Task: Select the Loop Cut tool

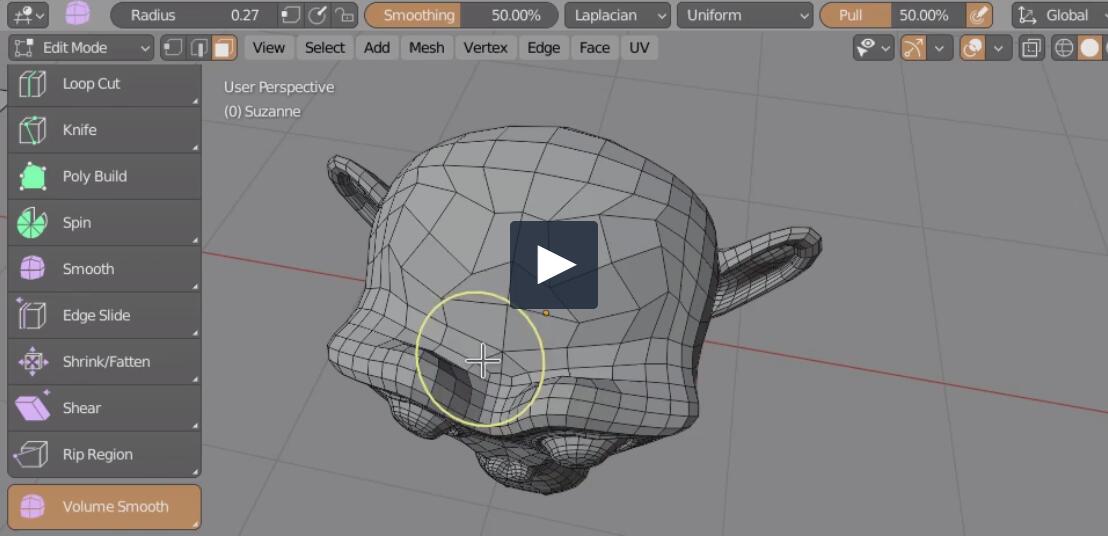Action: (x=104, y=84)
